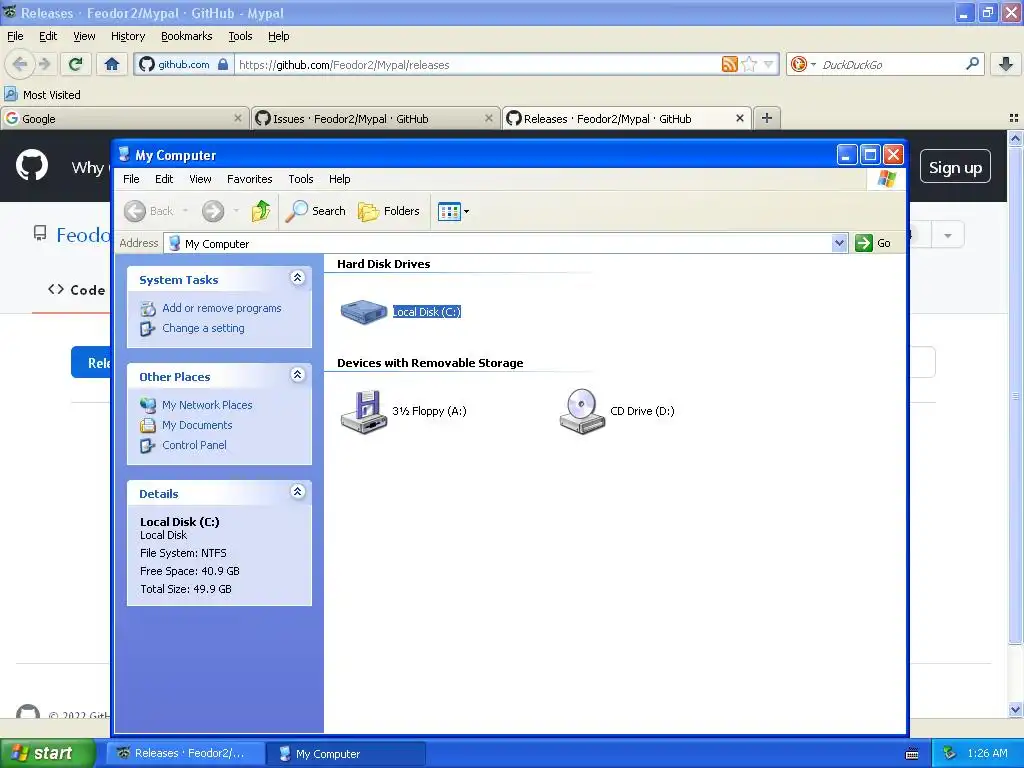
Task: Select the CD Drive (D:) icon
Action: [x=581, y=411]
